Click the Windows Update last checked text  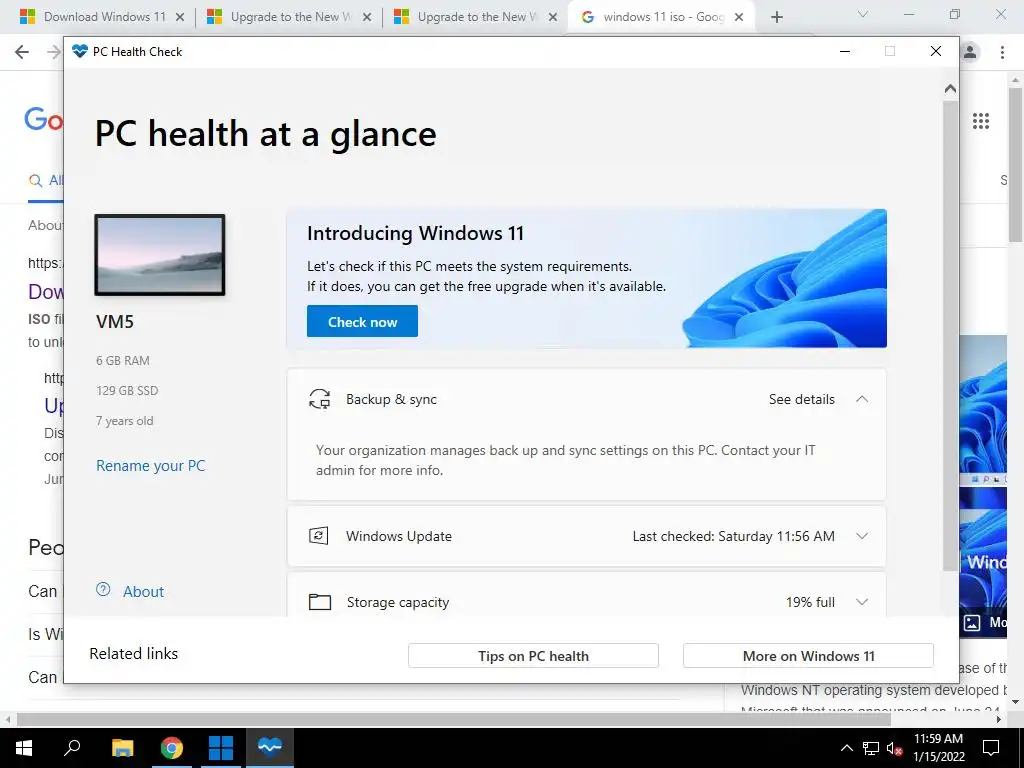tap(733, 536)
